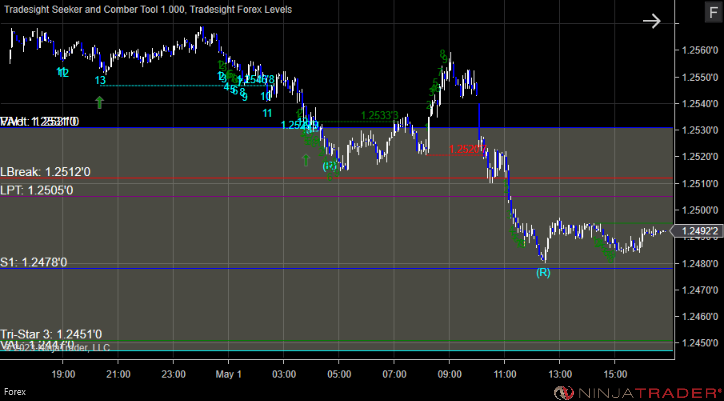Click the 1.2500'0 price axis label
724x401 pixels.
(x=700, y=210)
